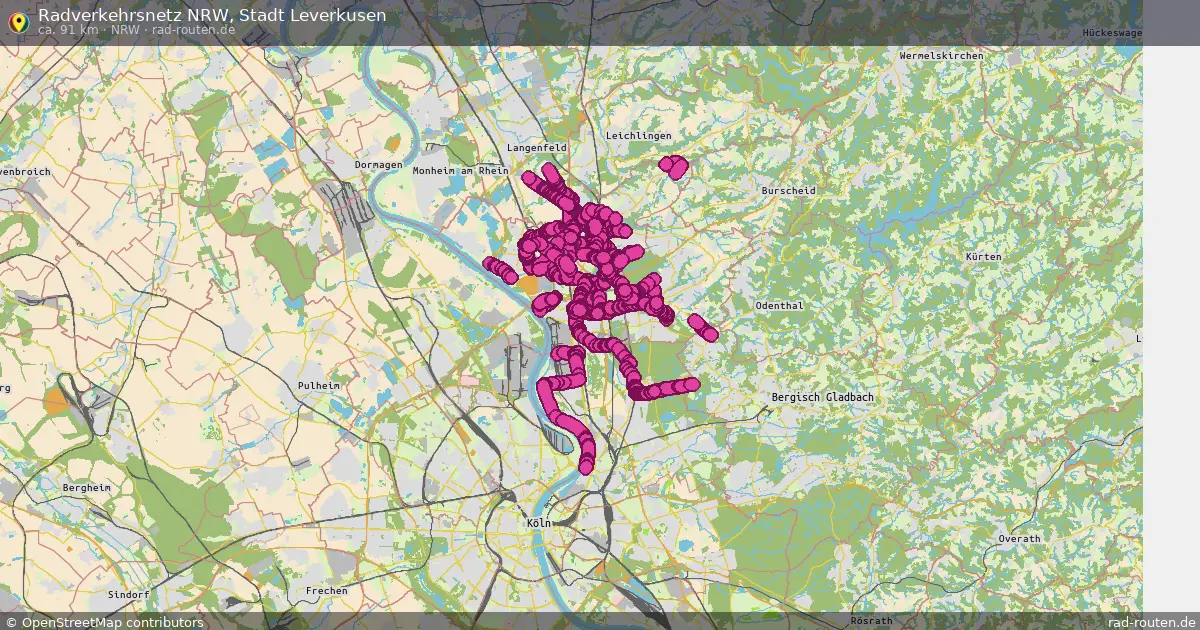Image resolution: width=1200 pixels, height=630 pixels.
Task: Click the 'Monheim am Rhein' label
Action: click(461, 171)
